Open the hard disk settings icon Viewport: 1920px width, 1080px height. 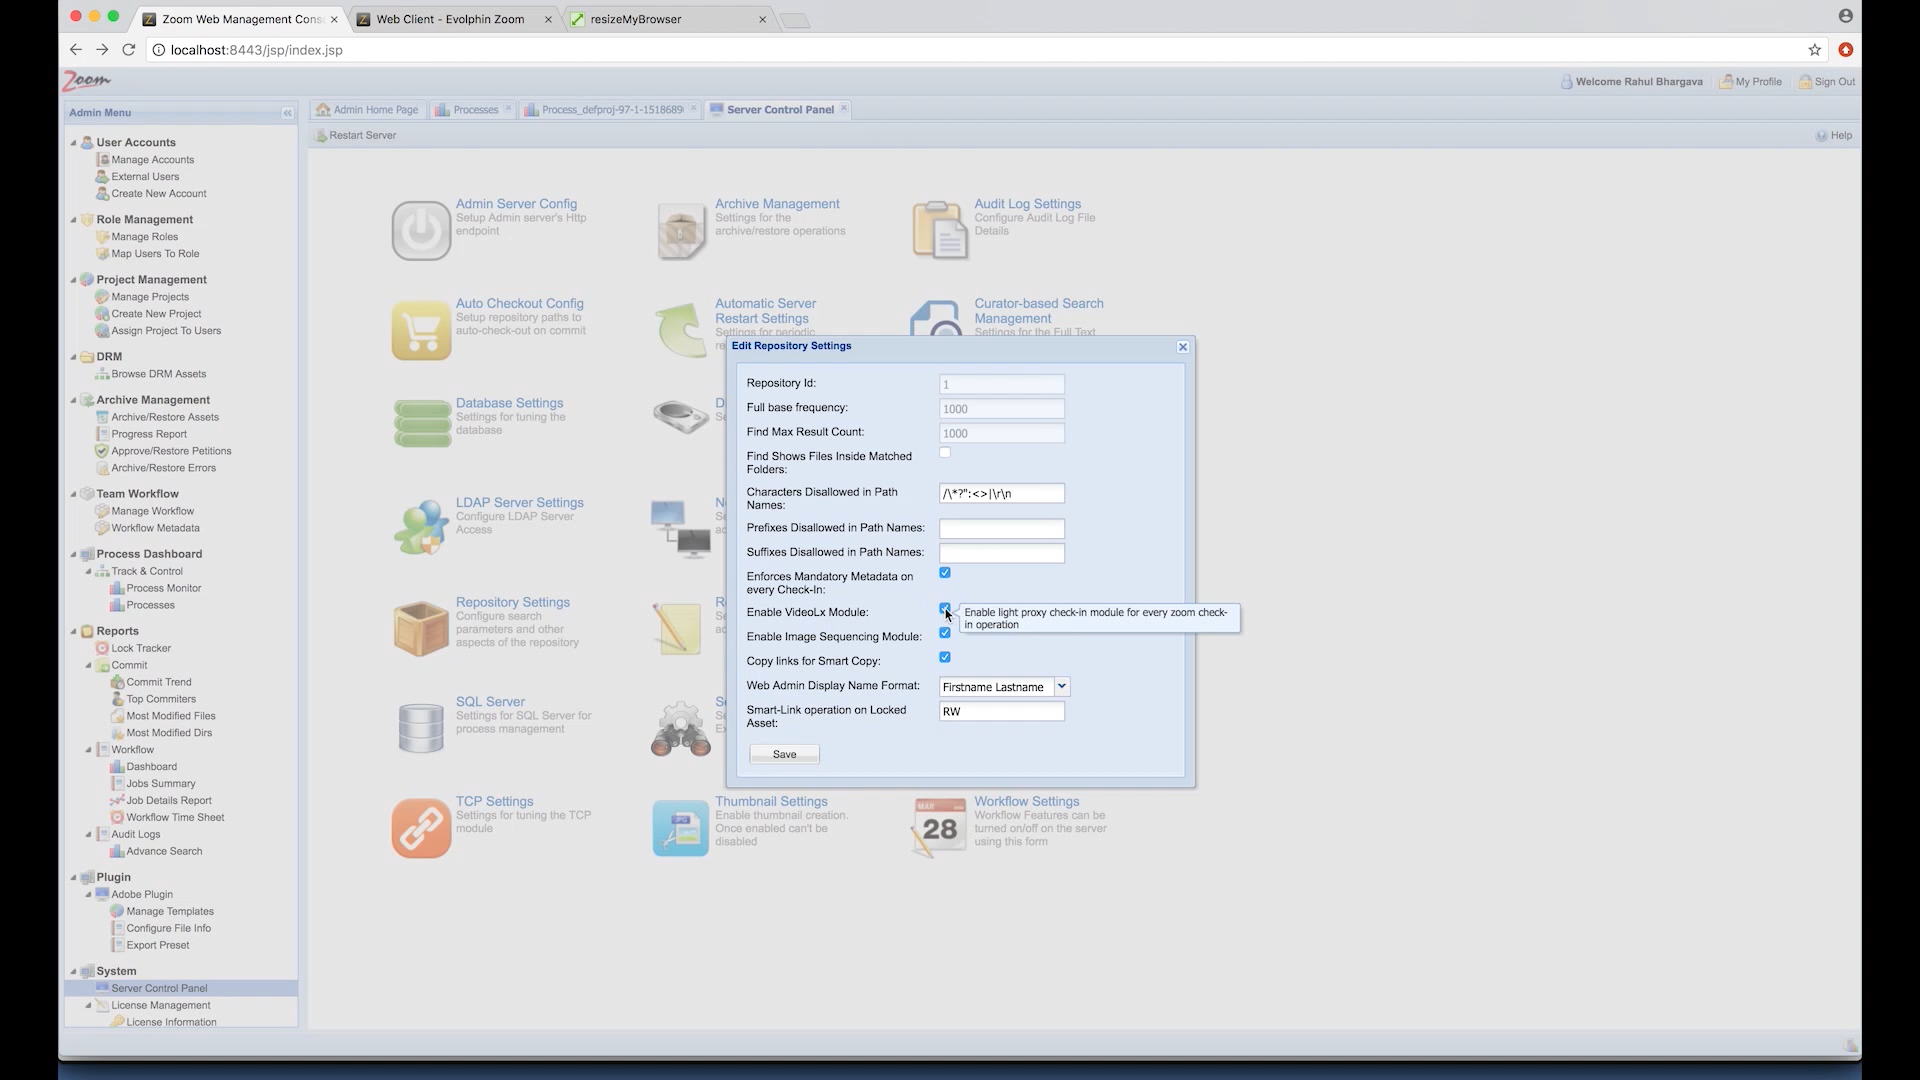[x=681, y=416]
